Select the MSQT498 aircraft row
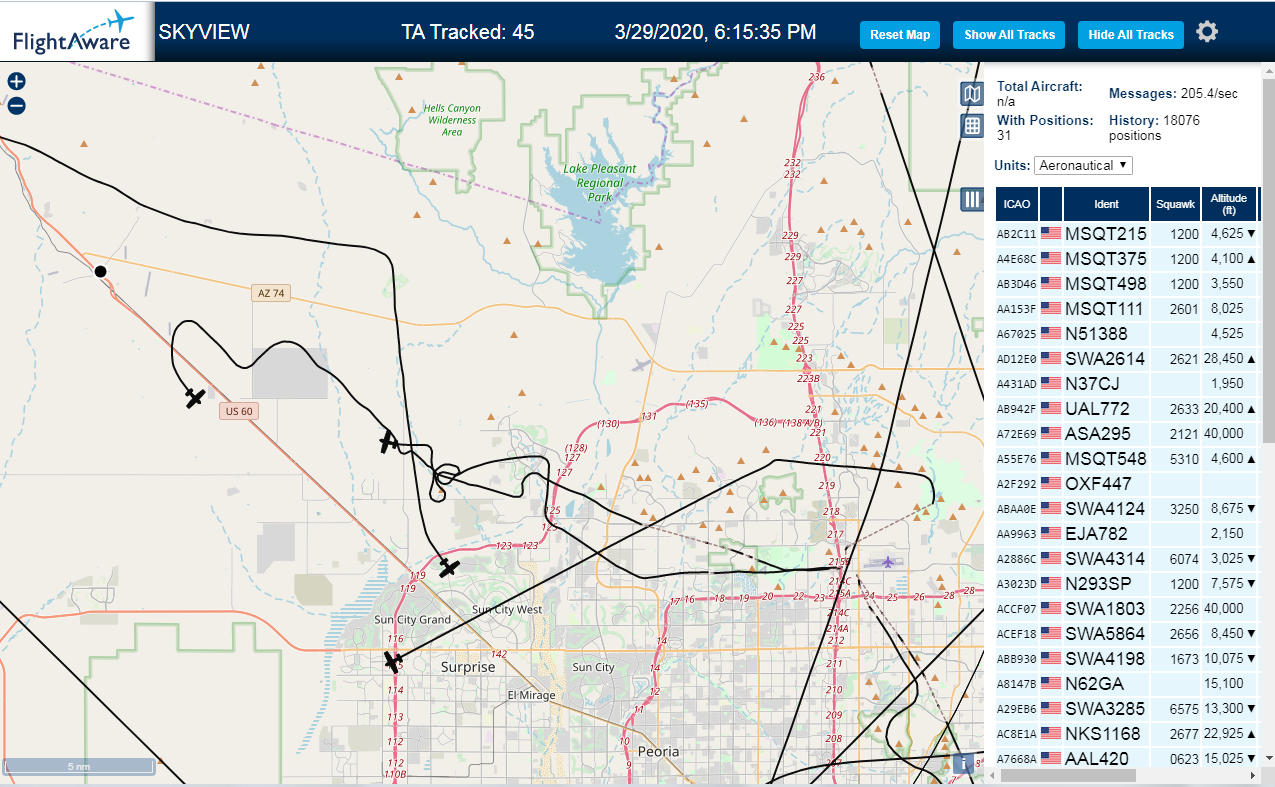1275x787 pixels. click(x=1127, y=283)
